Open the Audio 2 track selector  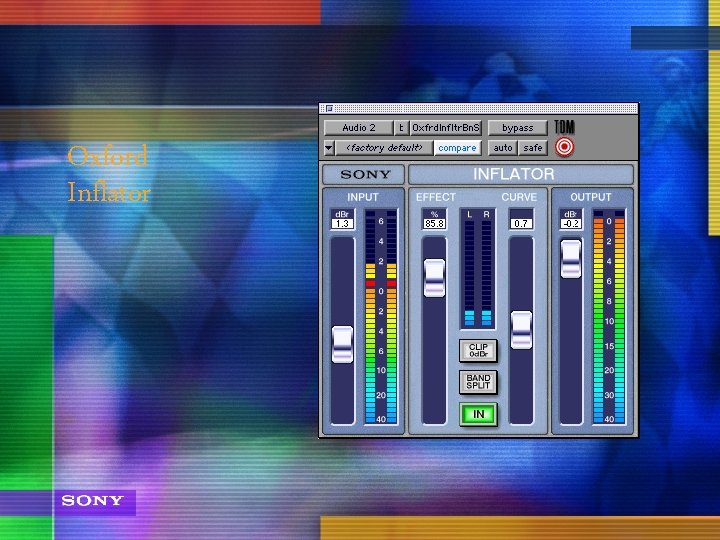pyautogui.click(x=359, y=128)
